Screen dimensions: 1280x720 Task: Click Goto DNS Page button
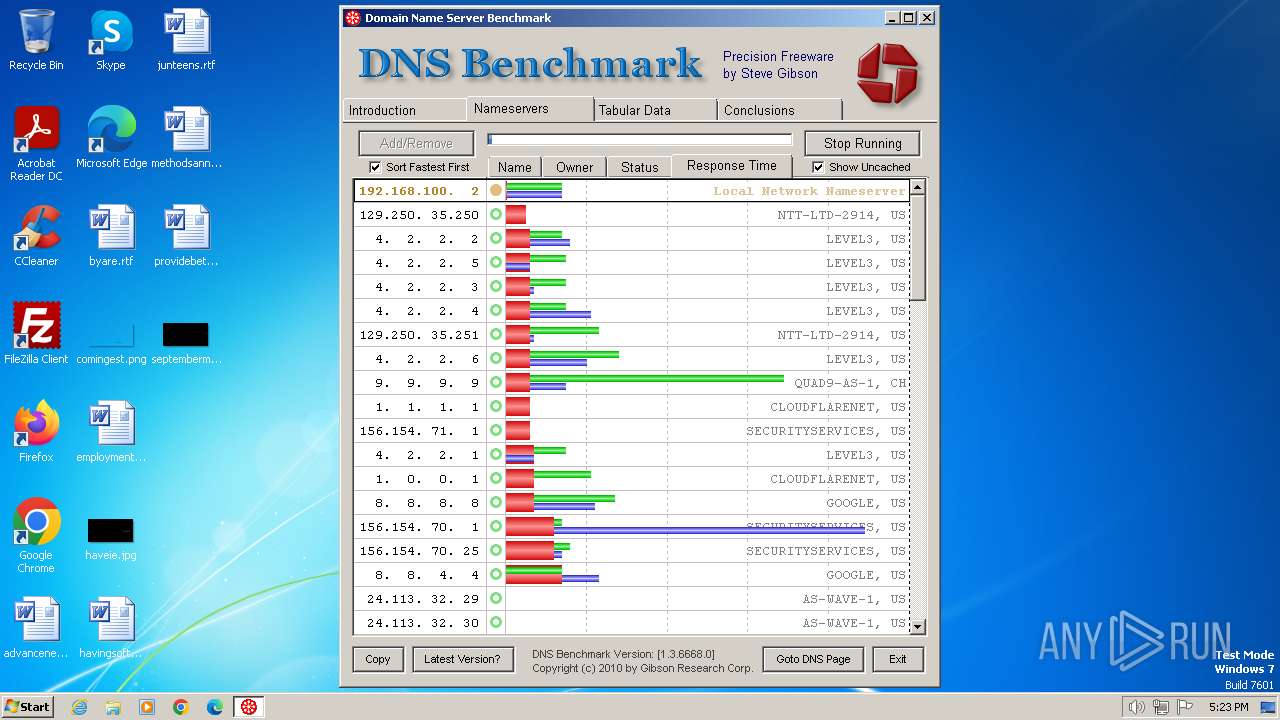tap(813, 659)
